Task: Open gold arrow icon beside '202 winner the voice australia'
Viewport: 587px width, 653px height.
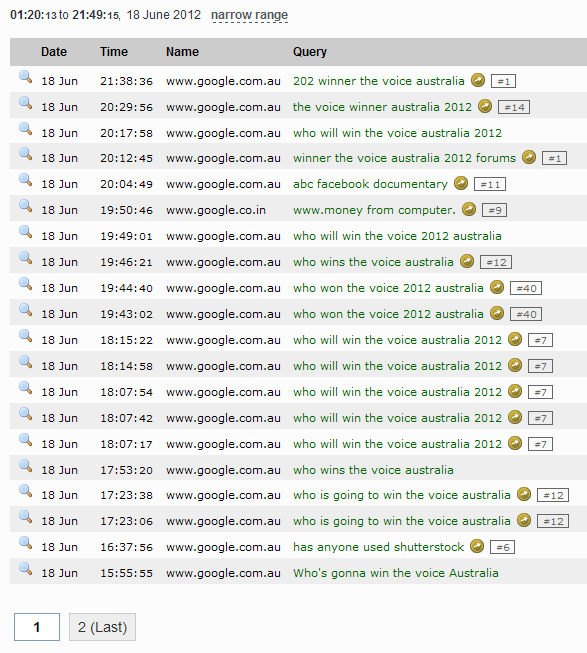Action: tap(478, 80)
